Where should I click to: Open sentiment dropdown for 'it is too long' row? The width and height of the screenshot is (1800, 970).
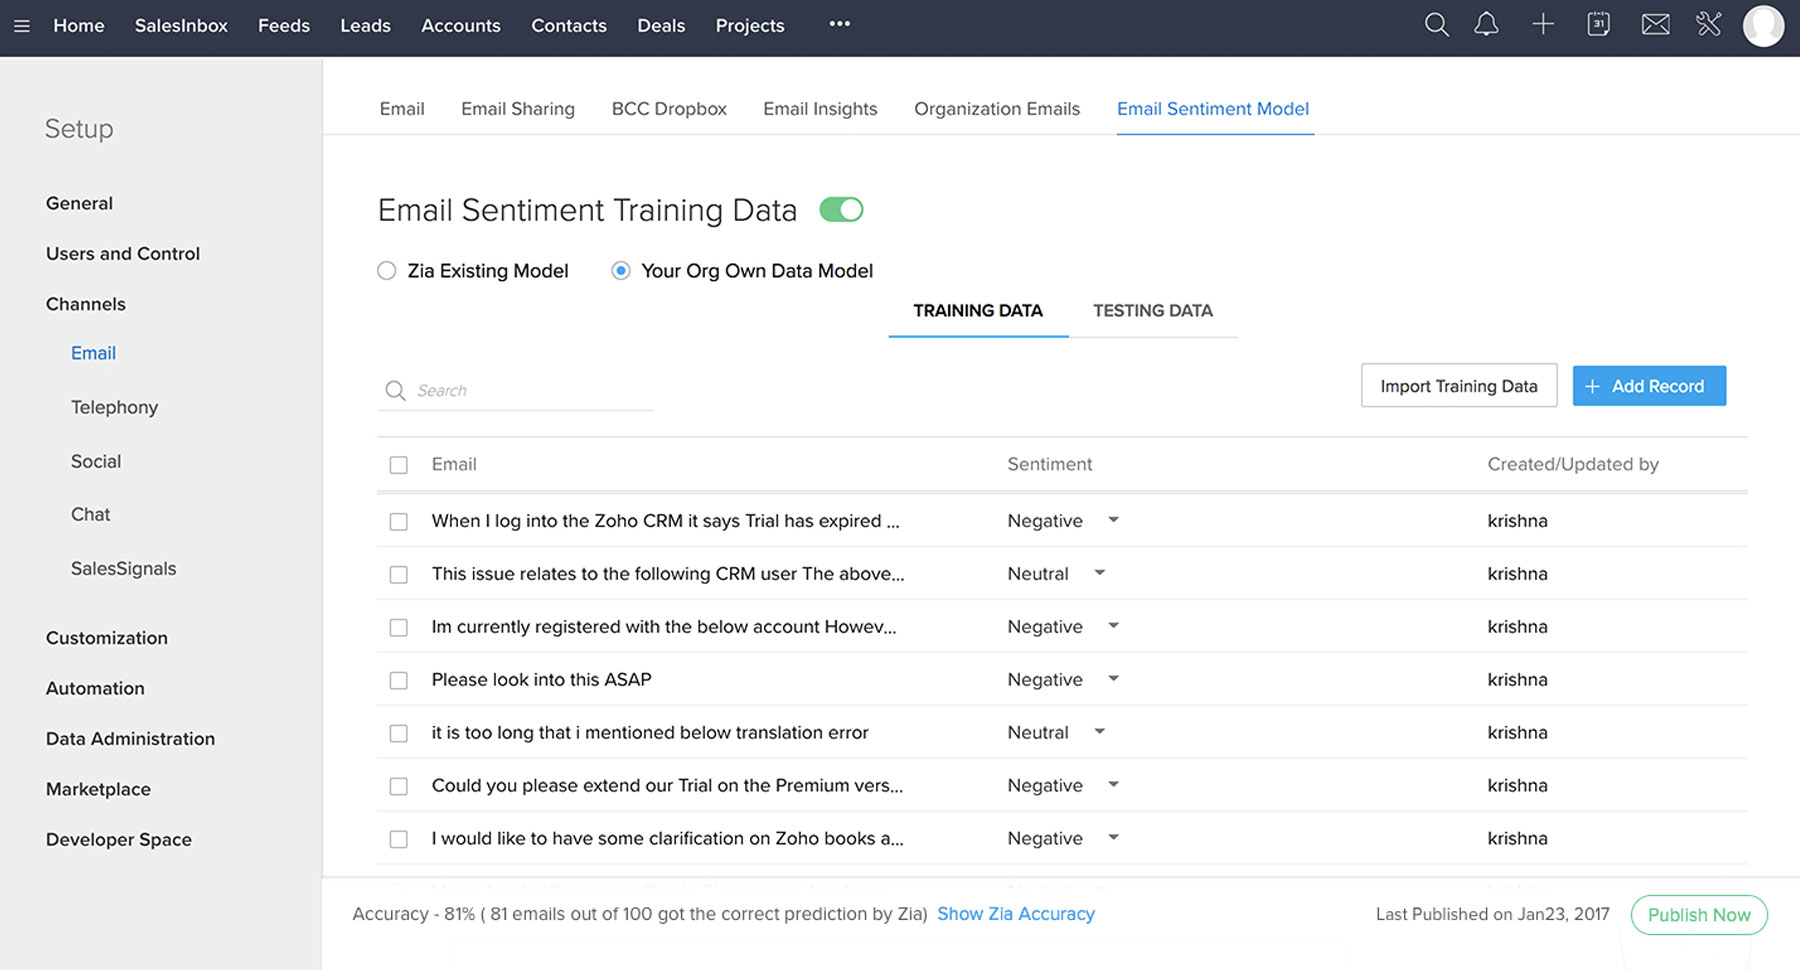pos(1099,732)
